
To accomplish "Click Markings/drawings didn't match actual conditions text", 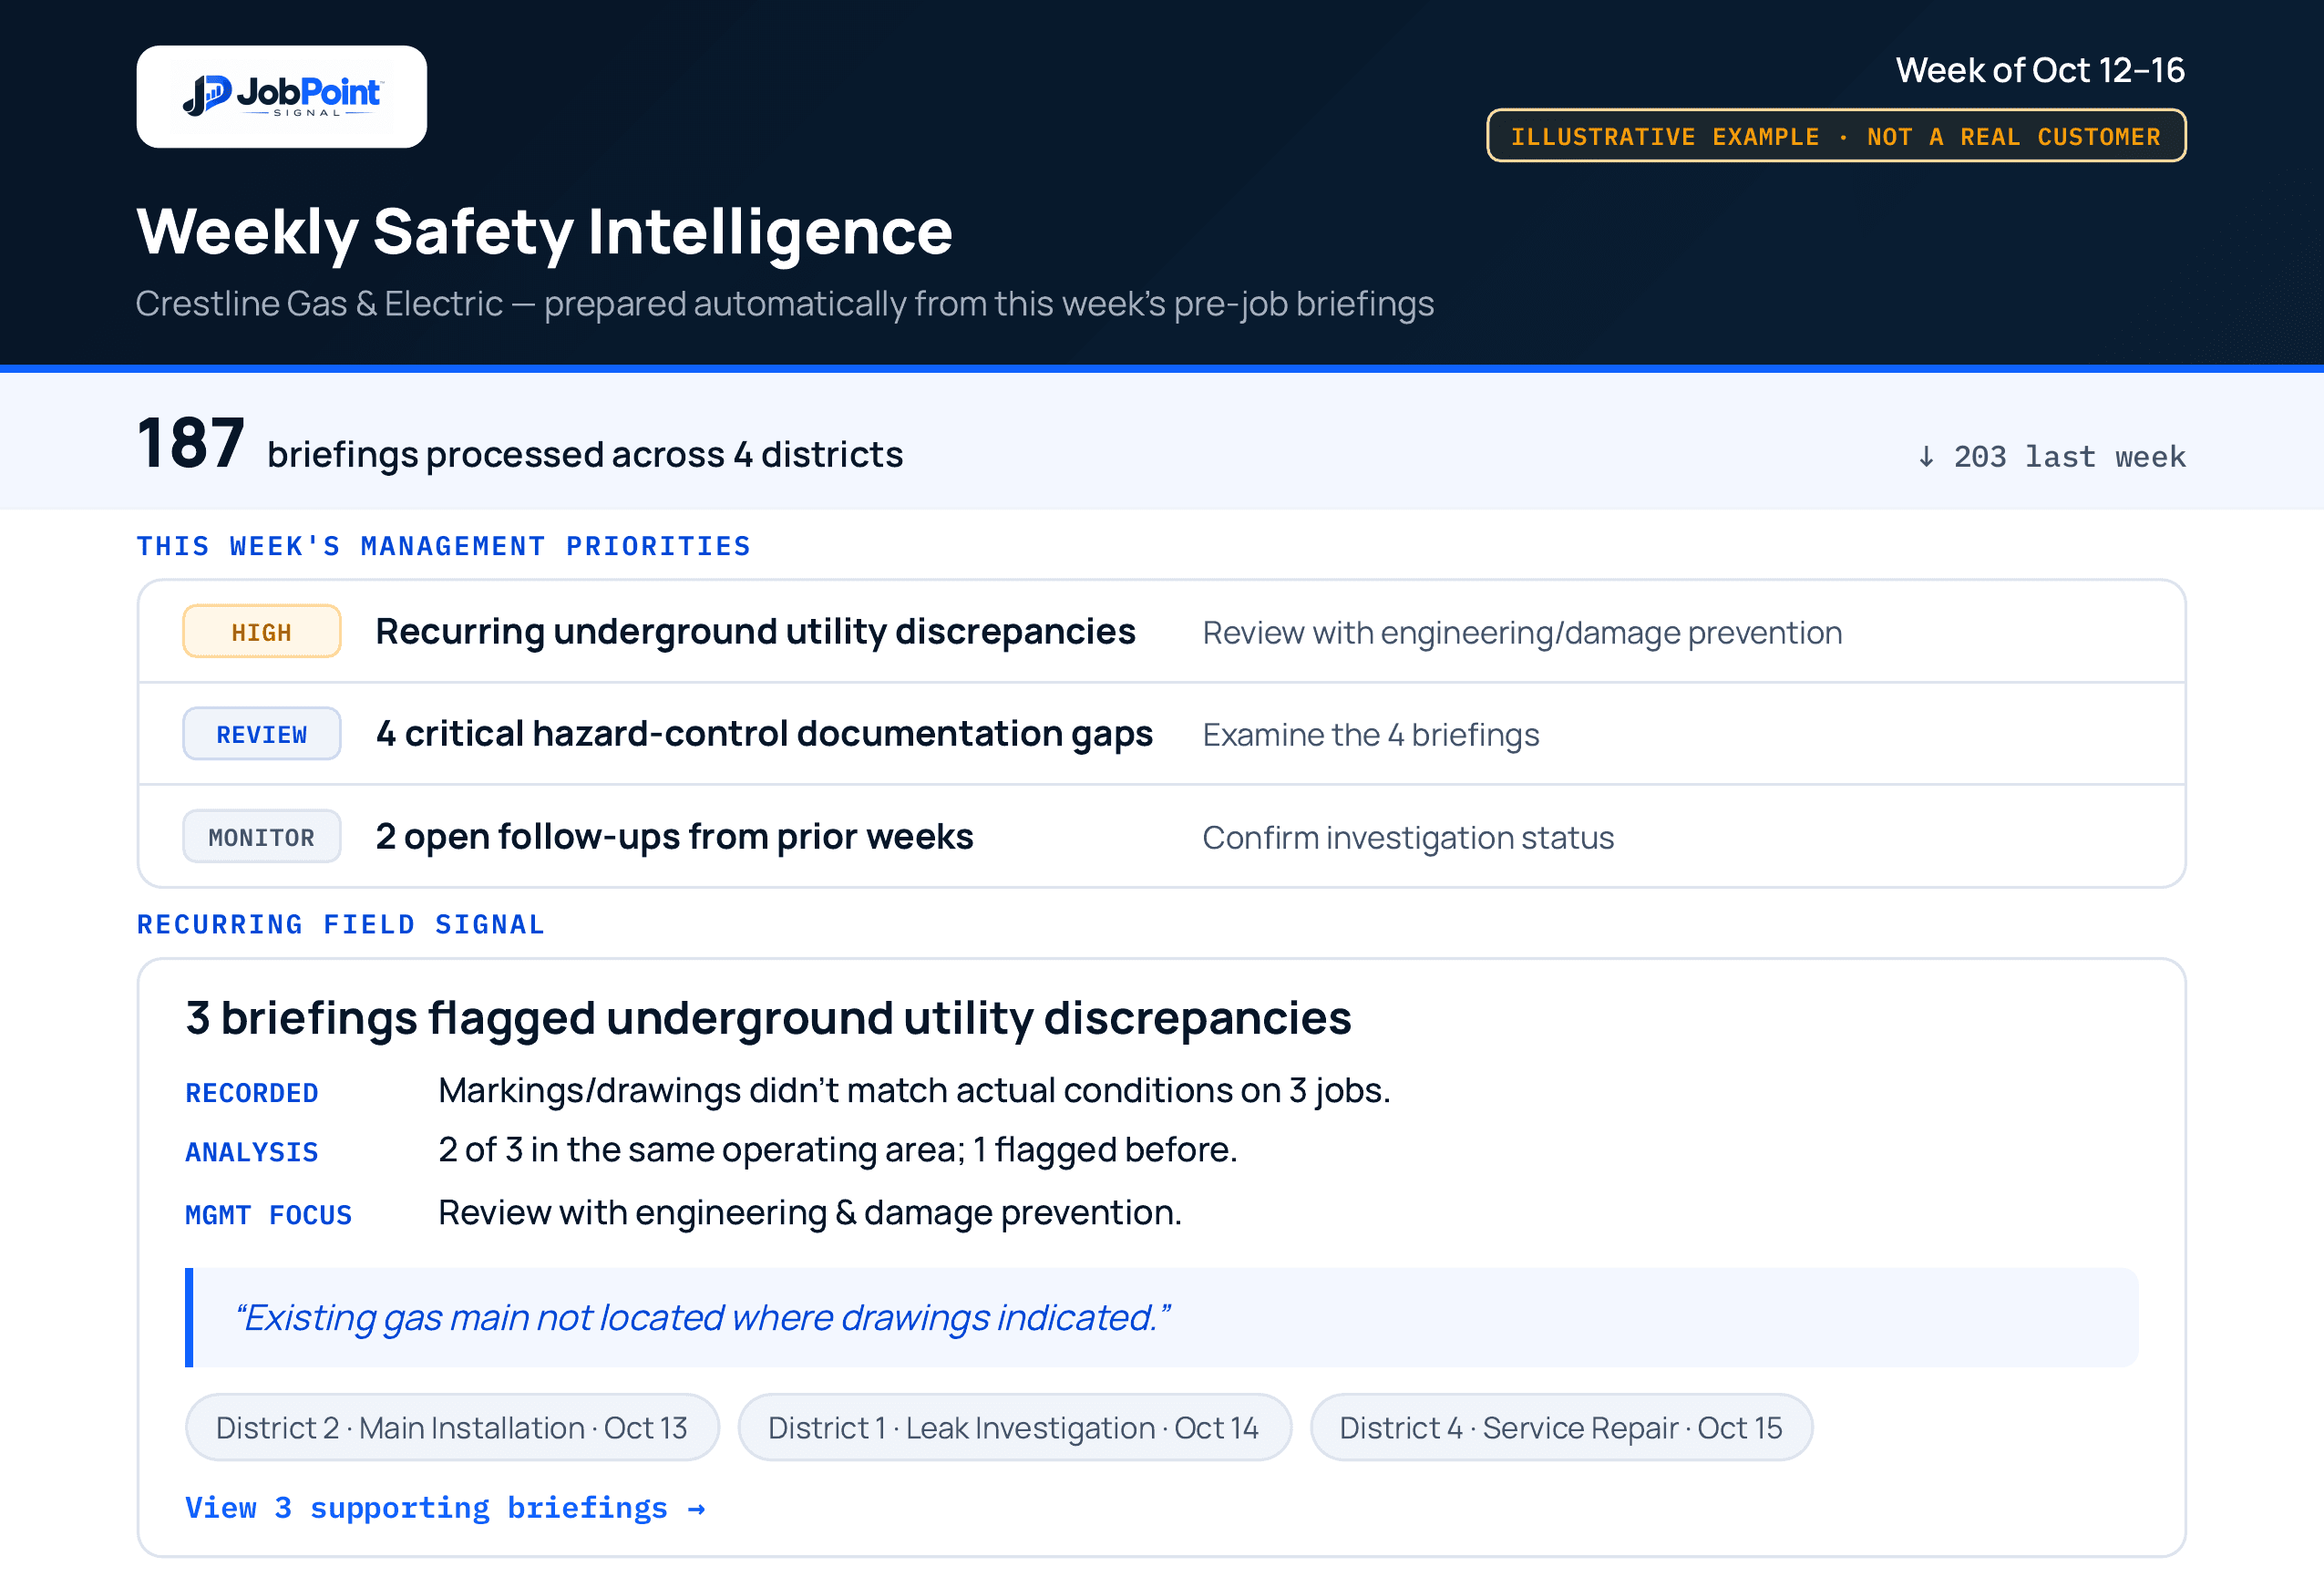I will (x=914, y=1091).
